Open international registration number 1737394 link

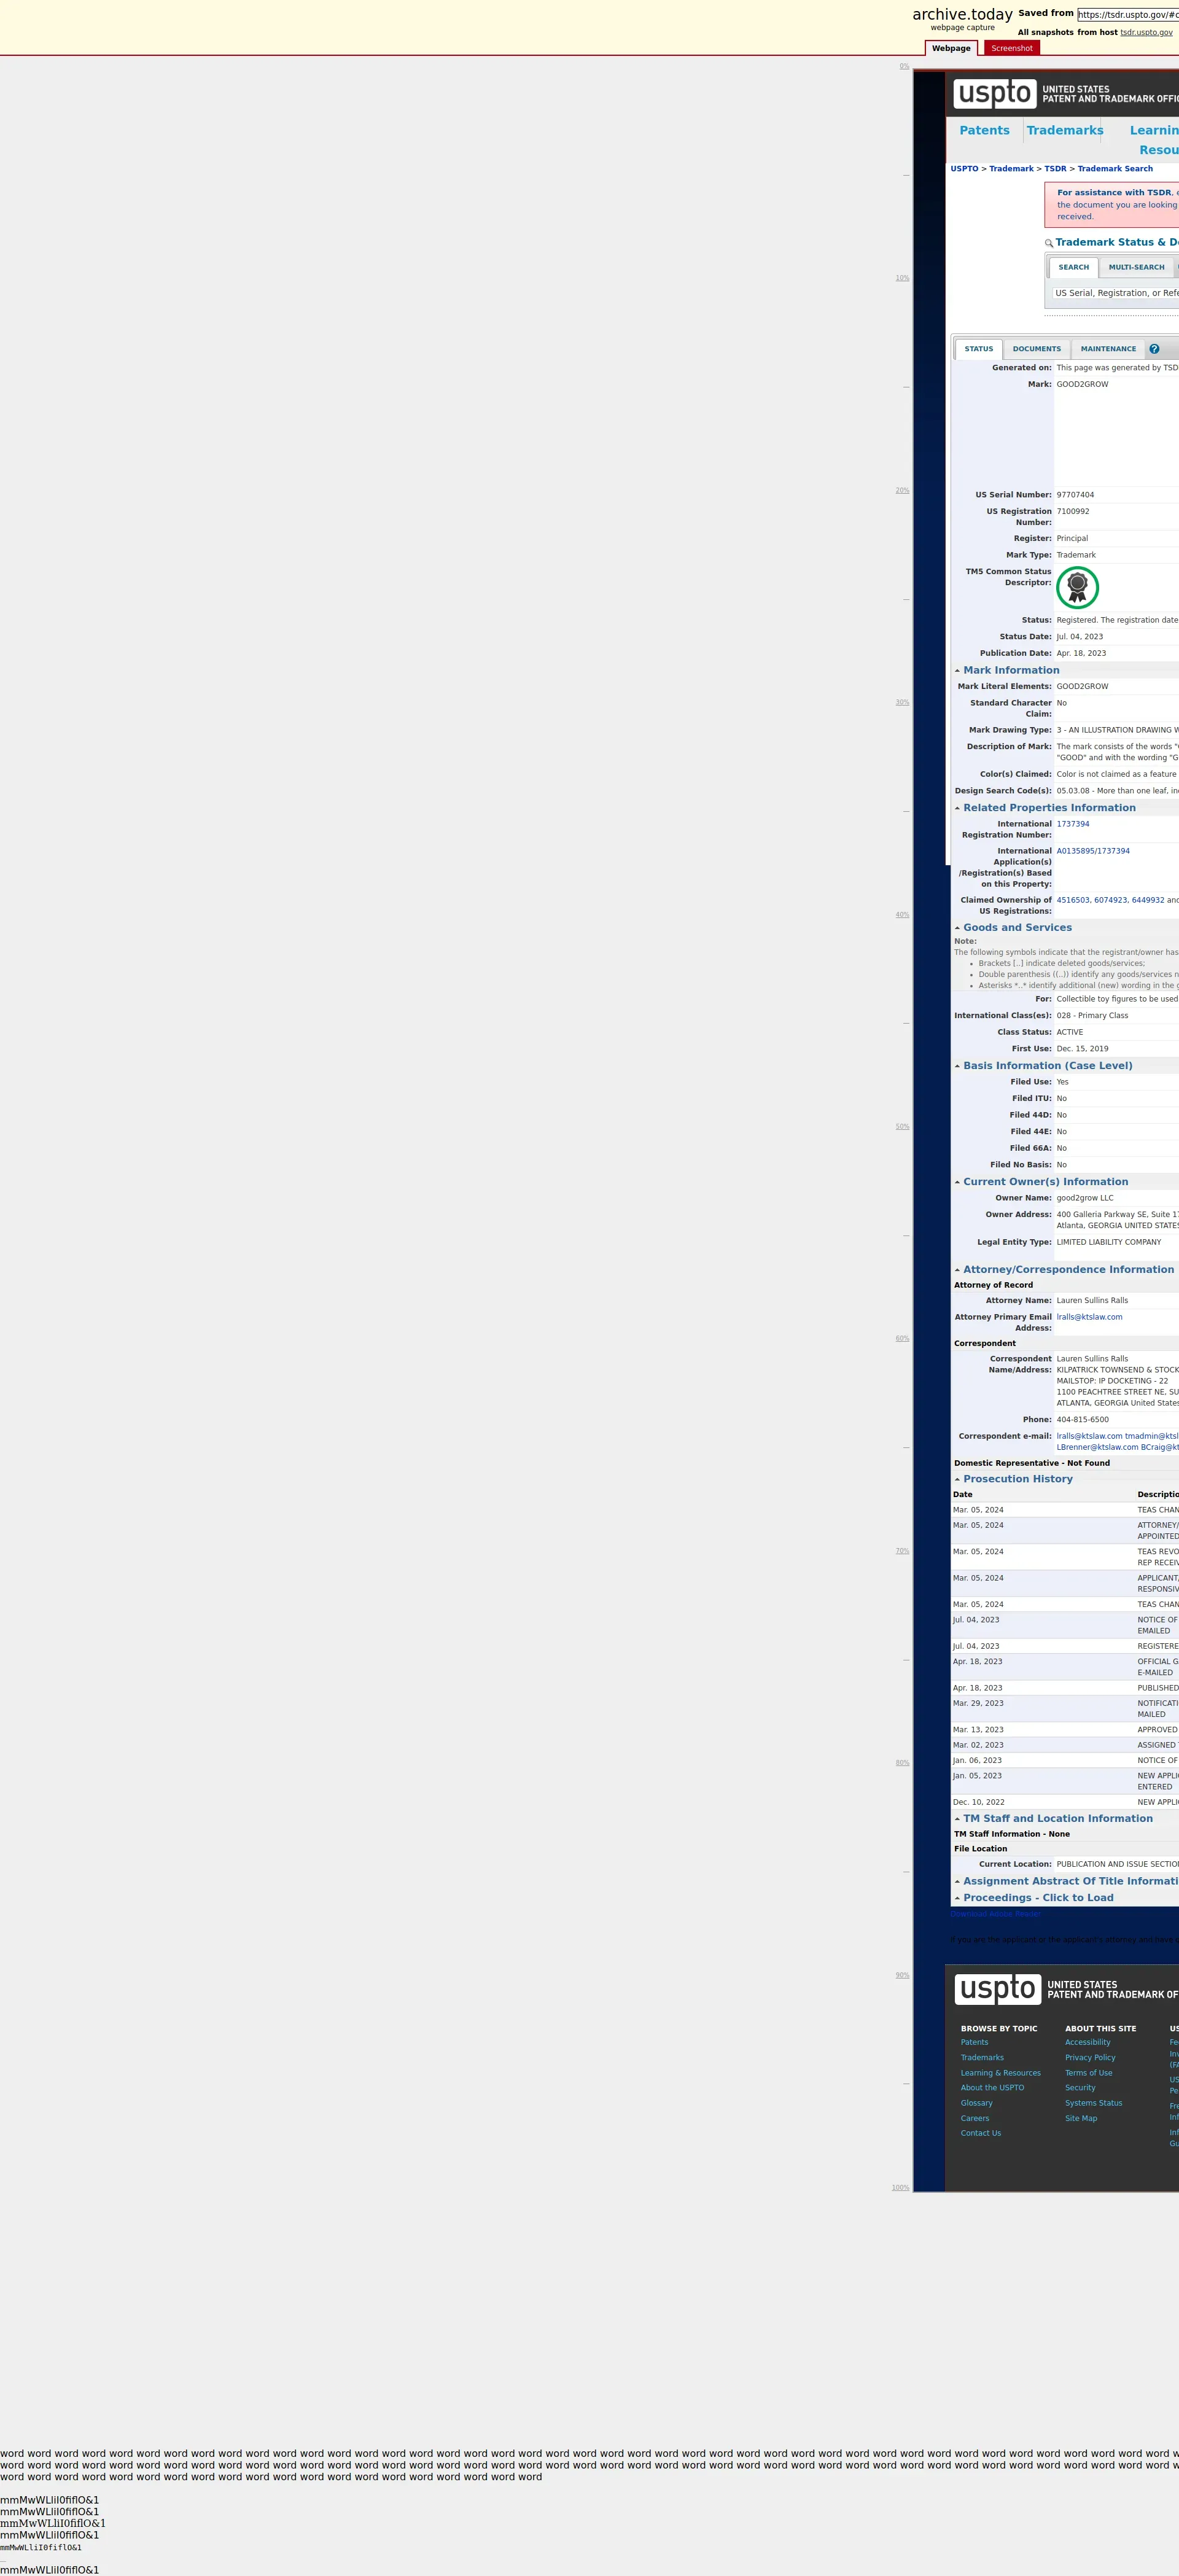(1072, 824)
